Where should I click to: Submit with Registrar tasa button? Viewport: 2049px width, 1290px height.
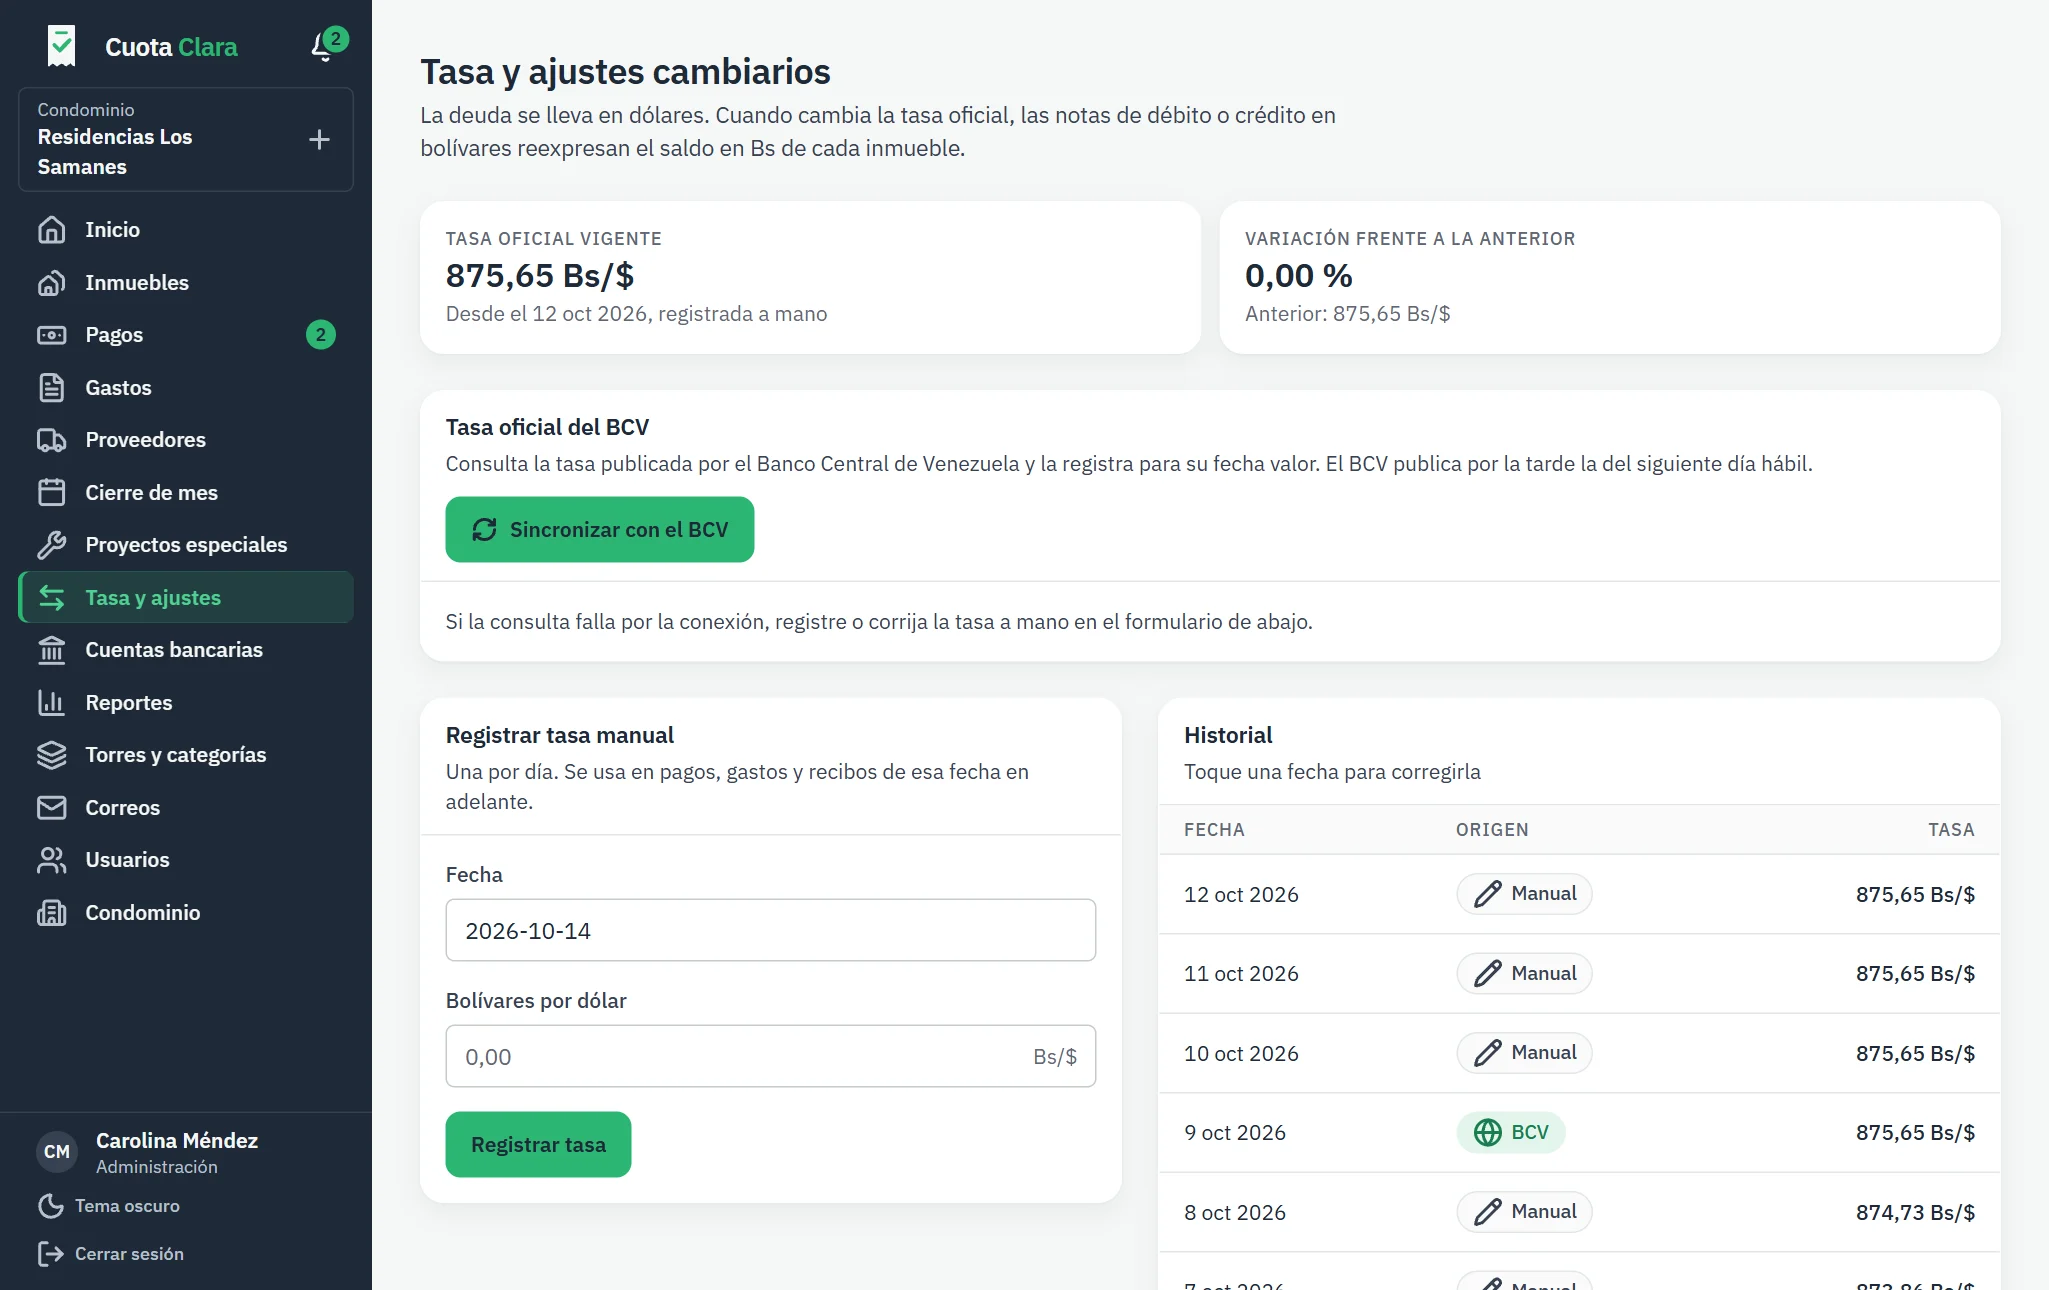tap(538, 1145)
